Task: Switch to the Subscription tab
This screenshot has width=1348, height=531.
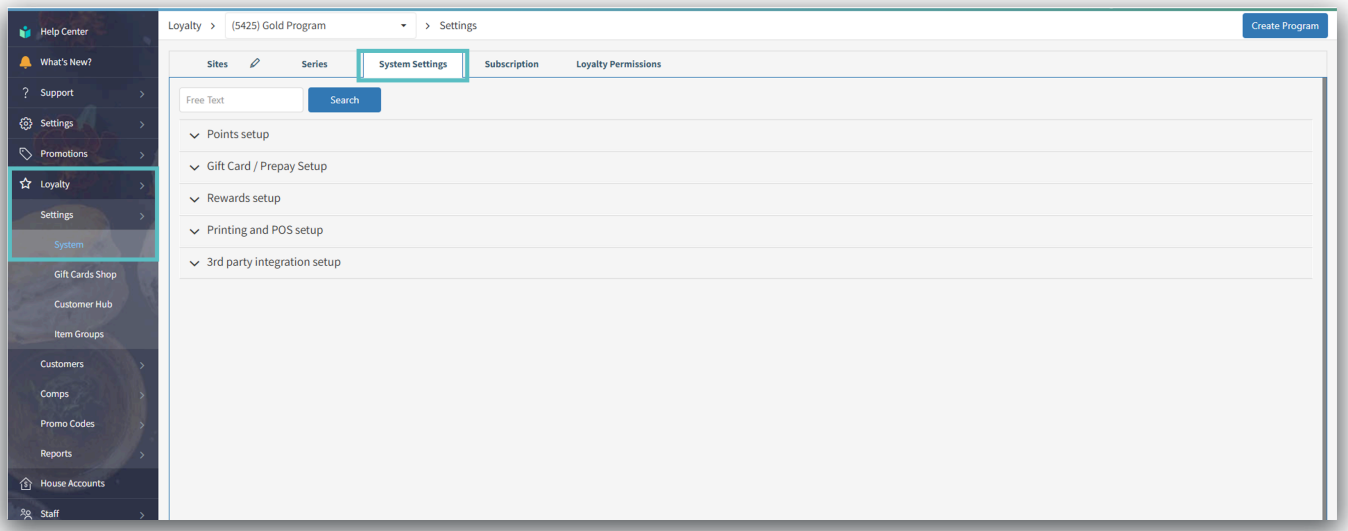Action: 511,64
